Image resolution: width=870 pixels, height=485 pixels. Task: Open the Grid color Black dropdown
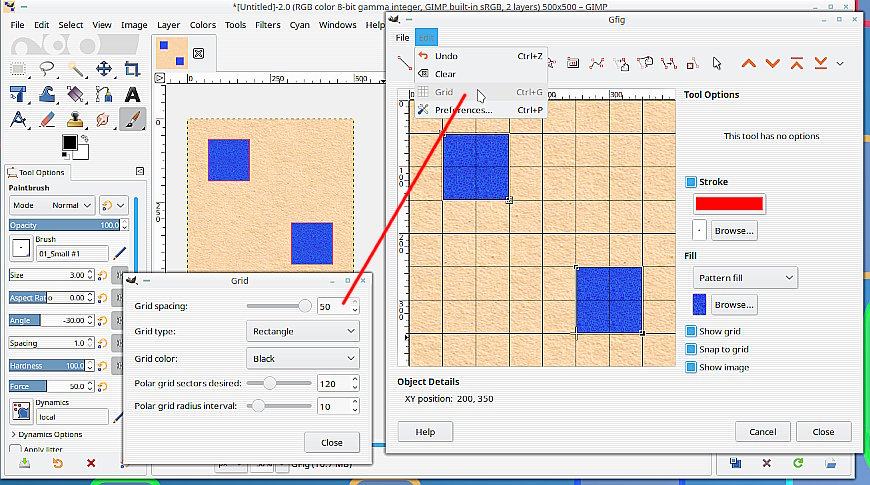point(302,358)
